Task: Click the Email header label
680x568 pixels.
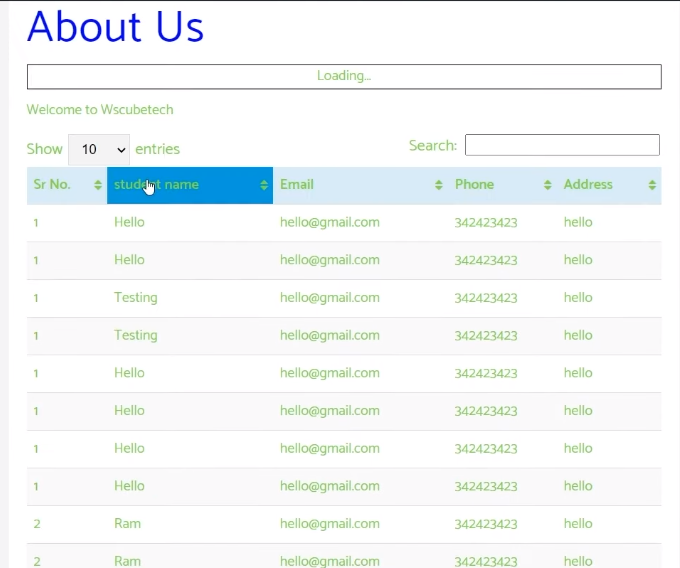Action: click(x=297, y=185)
